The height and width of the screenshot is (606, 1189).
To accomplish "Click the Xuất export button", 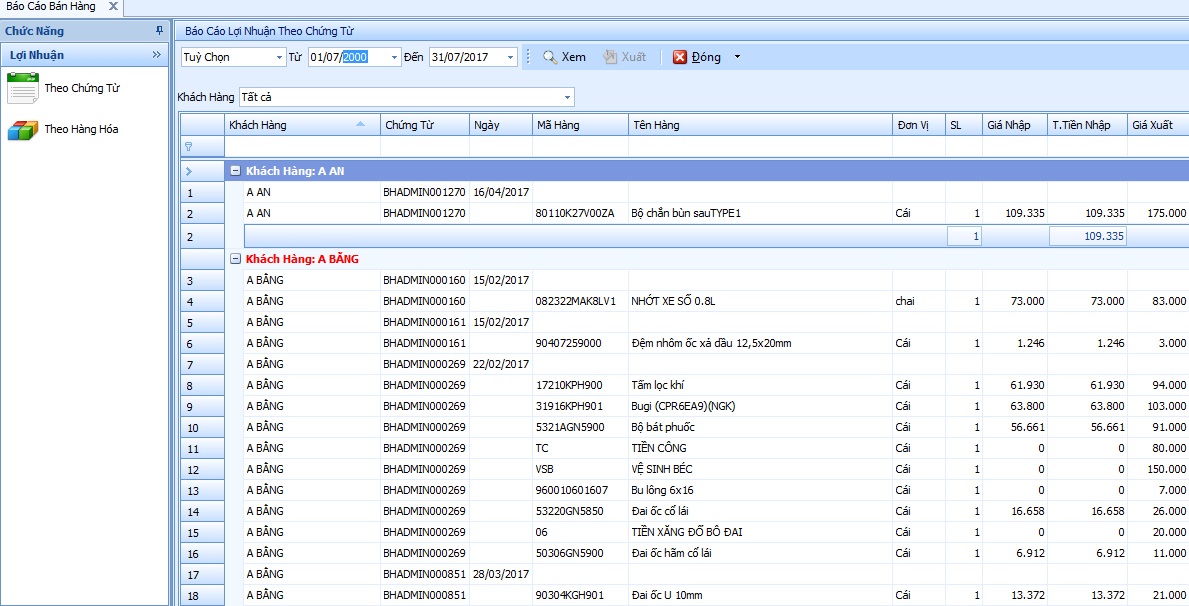I will click(624, 57).
